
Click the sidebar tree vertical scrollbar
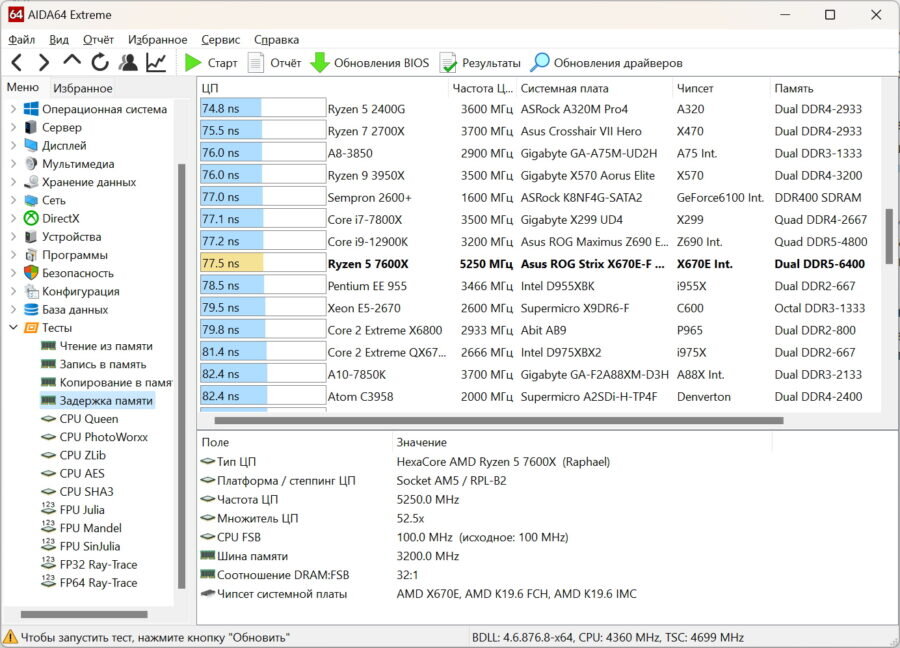pos(181,376)
